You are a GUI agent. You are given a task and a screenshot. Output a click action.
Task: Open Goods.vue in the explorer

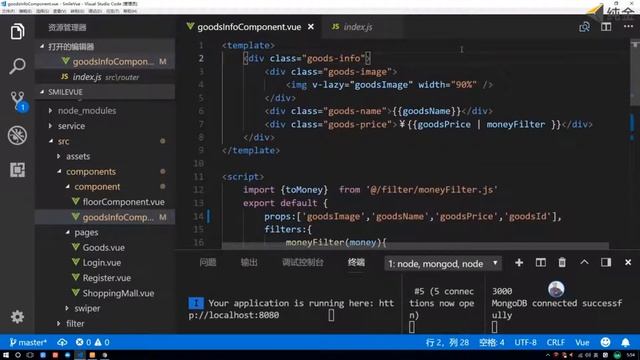click(105, 247)
